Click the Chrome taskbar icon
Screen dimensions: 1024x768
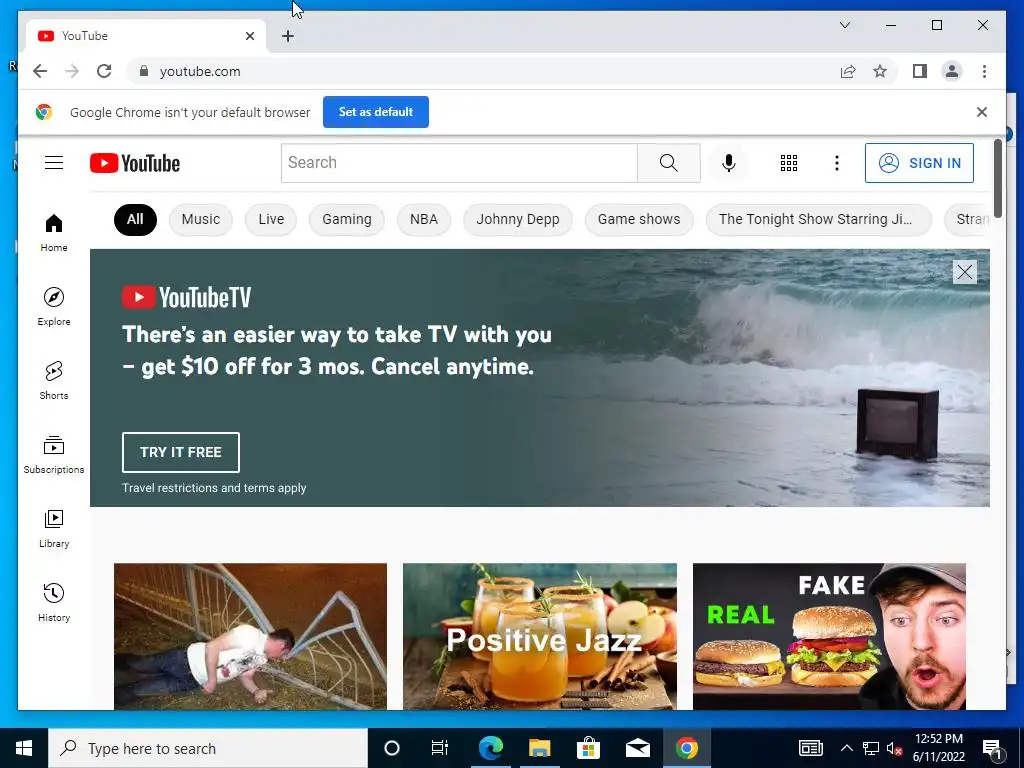tap(686, 748)
